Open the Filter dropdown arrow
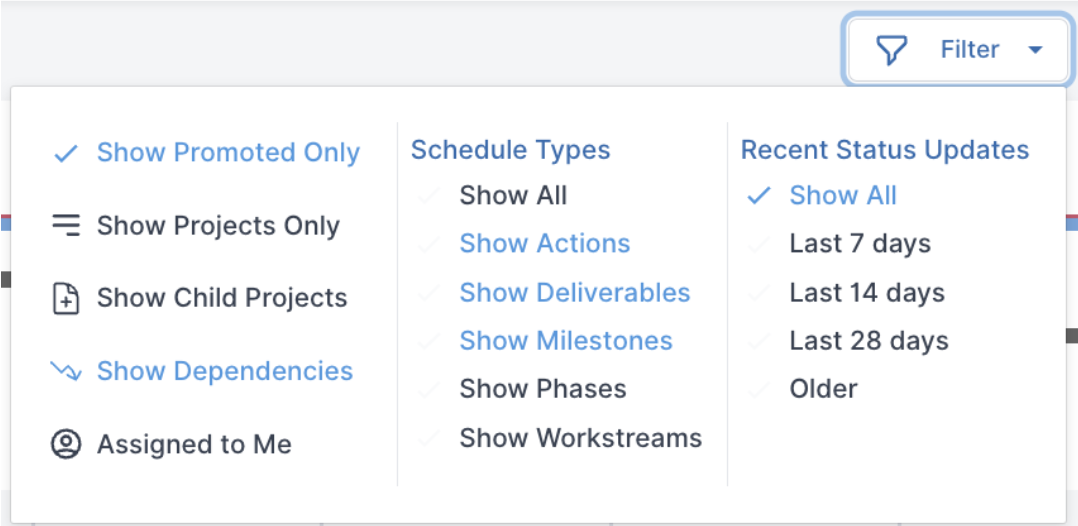The width and height of the screenshot is (1078, 526). pyautogui.click(x=1035, y=50)
